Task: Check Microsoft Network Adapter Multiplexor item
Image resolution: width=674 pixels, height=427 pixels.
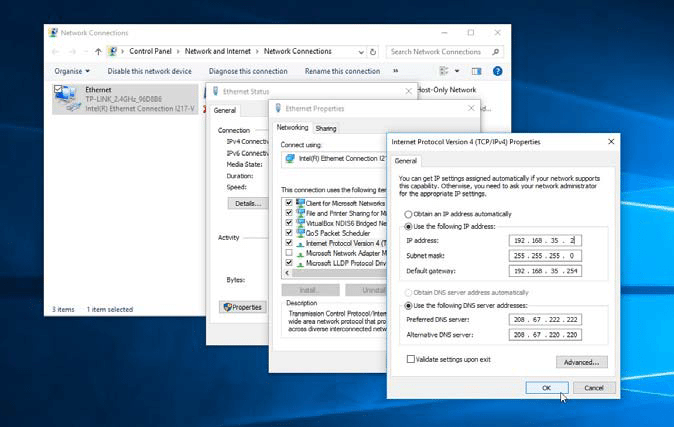Action: (x=289, y=253)
